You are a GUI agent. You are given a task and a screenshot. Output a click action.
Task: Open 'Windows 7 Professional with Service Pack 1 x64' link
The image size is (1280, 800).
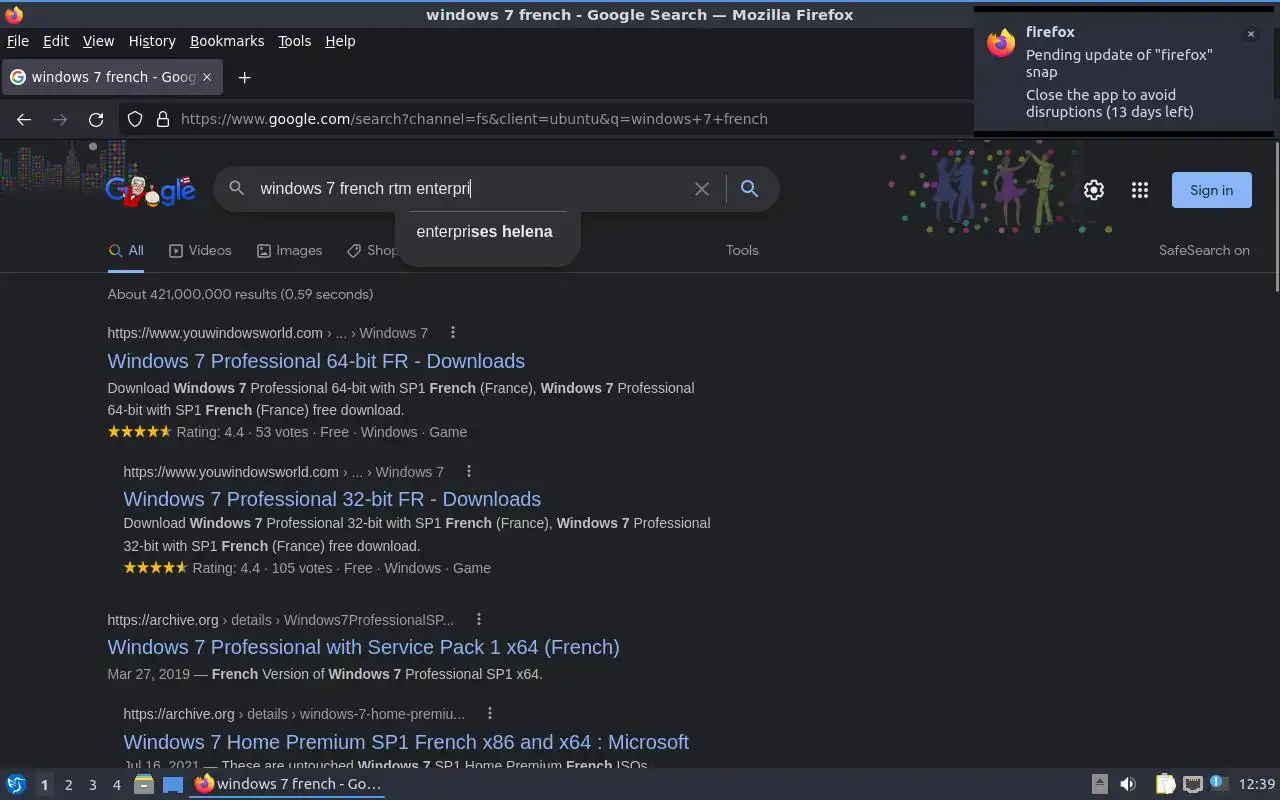tap(363, 647)
